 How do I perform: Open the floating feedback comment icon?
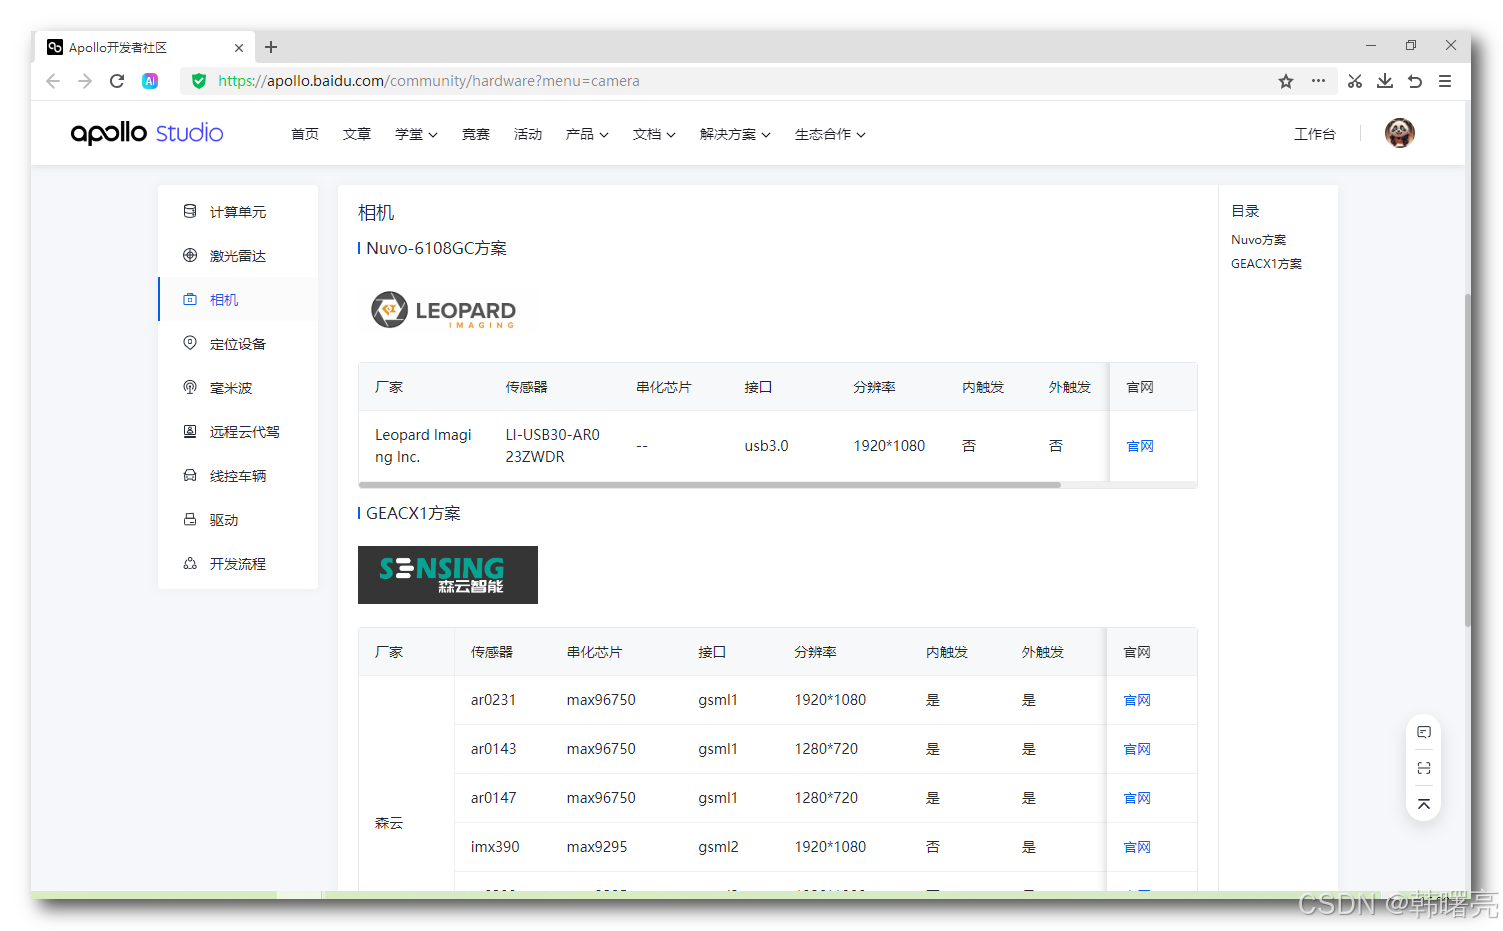[1424, 732]
